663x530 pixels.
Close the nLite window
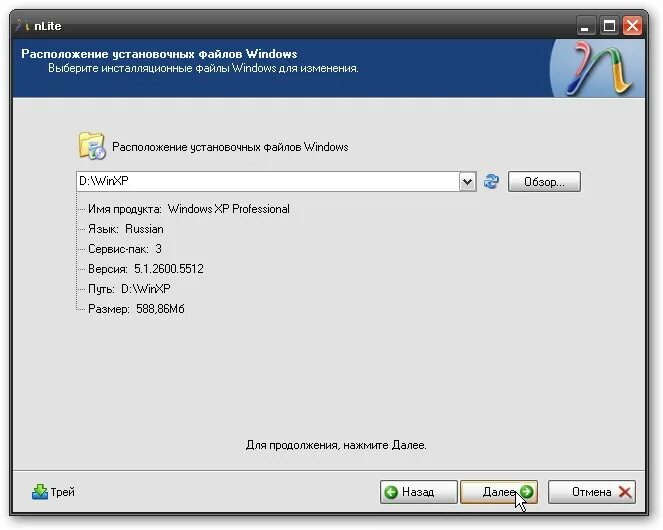pyautogui.click(x=633, y=26)
